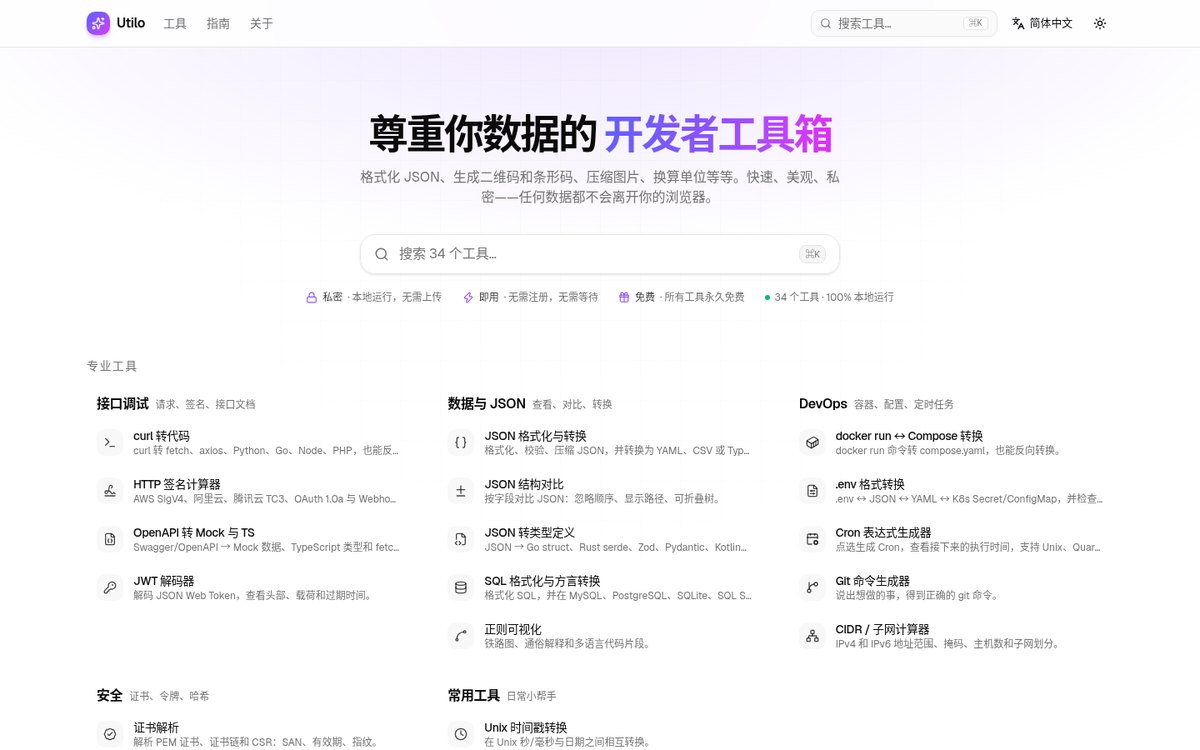This screenshot has height=750, width=1200.
Task: Open the docker run ↔ Compose 转换 icon
Action: 812,442
